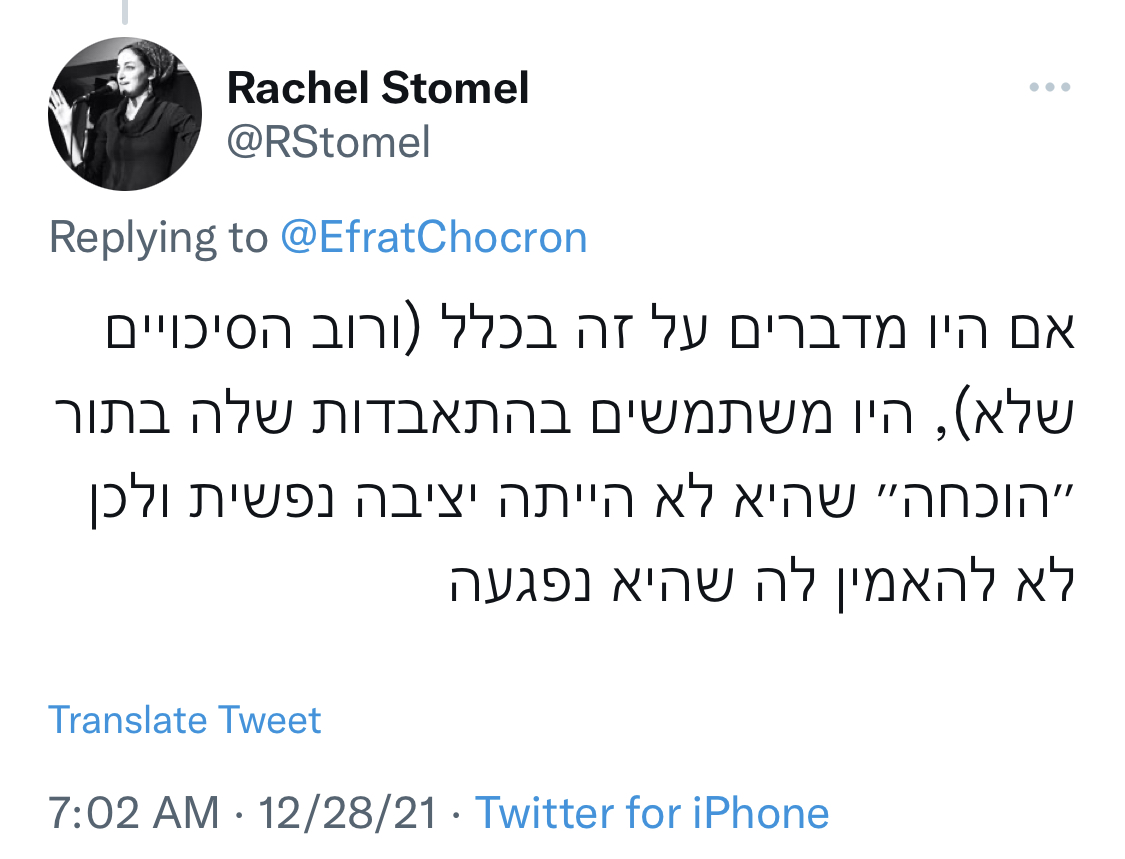Click the @RStomel handle
The image size is (1125, 859).
tap(328, 143)
